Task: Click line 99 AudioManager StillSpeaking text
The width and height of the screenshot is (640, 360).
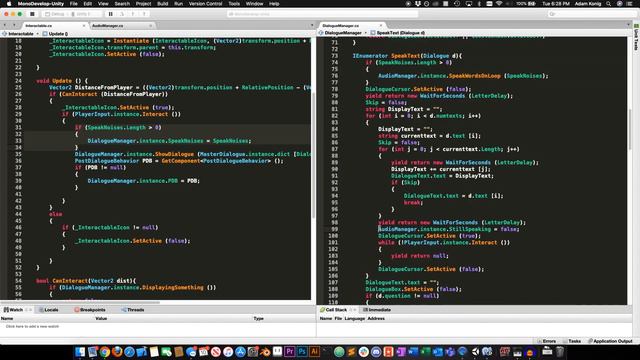Action: pos(449,229)
